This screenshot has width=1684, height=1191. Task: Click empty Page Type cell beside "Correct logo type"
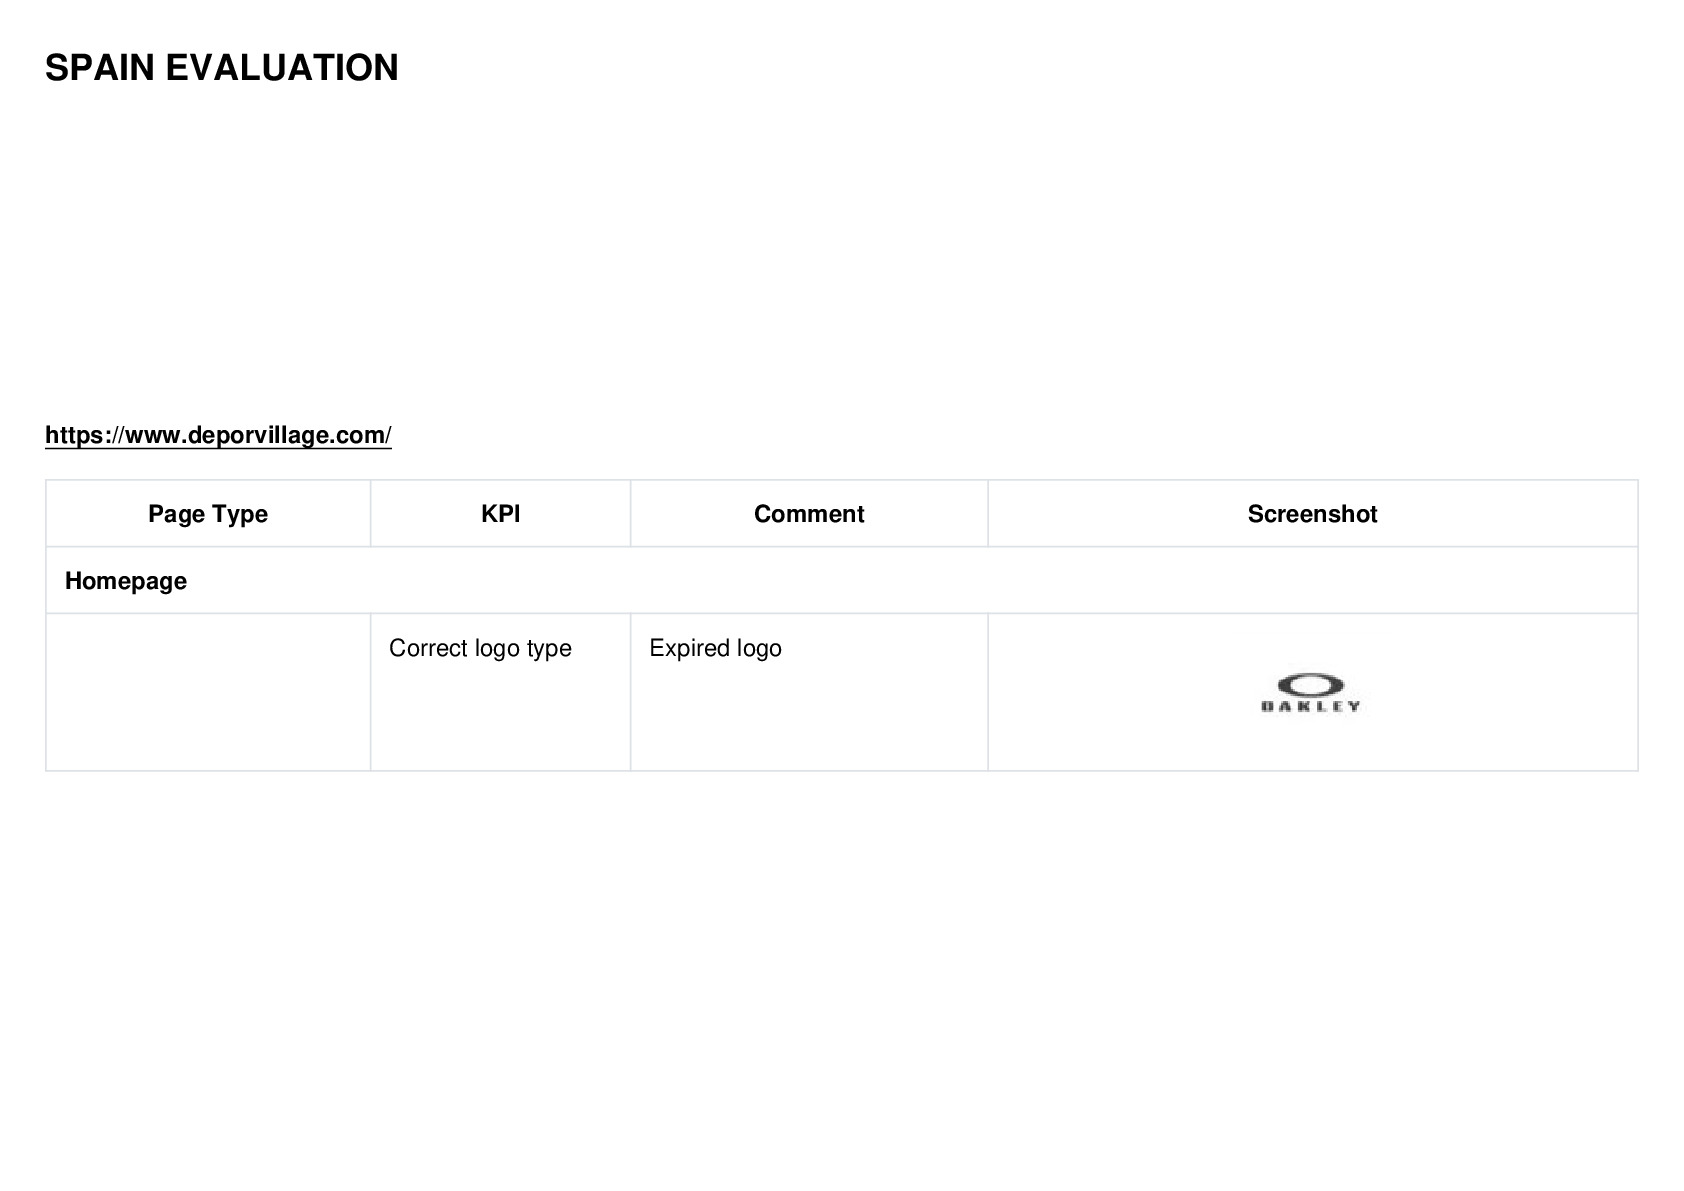(208, 692)
